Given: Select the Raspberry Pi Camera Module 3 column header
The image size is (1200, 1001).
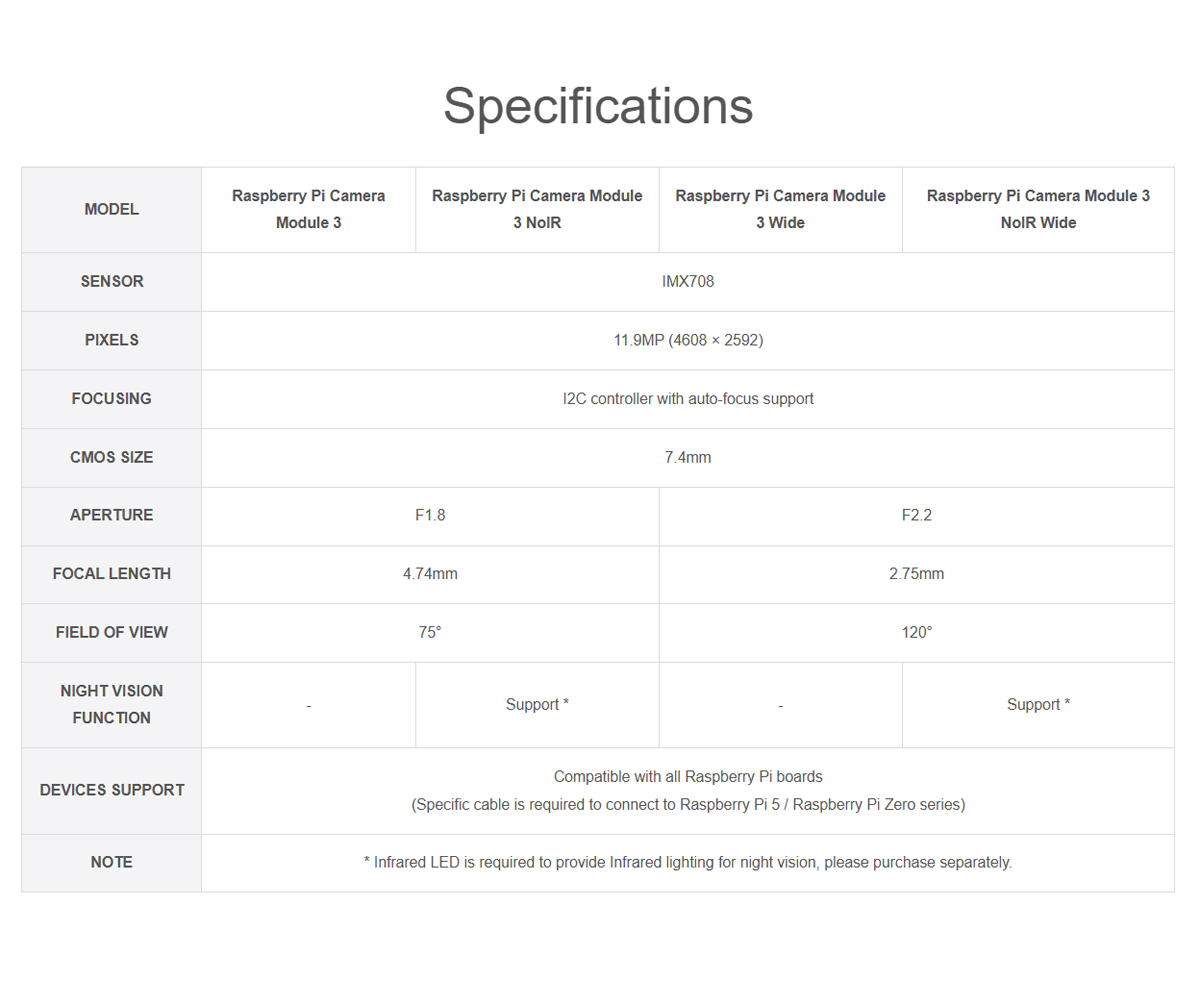Looking at the screenshot, I should point(308,209).
